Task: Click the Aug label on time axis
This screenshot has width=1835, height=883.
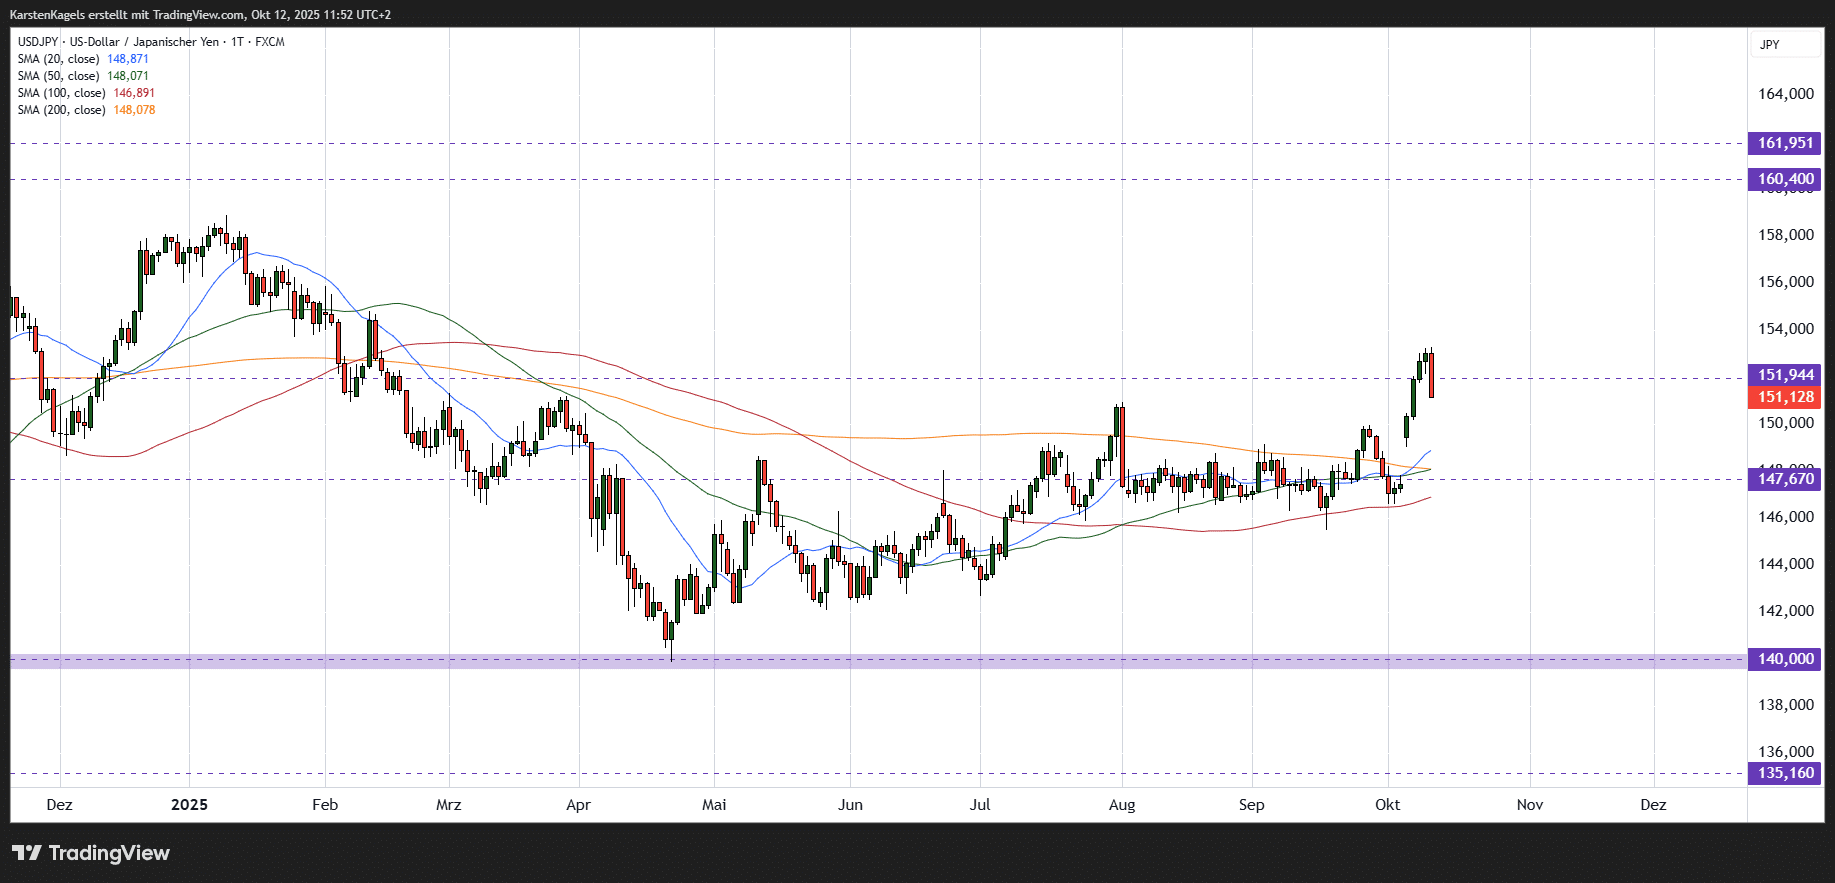Action: (1122, 805)
